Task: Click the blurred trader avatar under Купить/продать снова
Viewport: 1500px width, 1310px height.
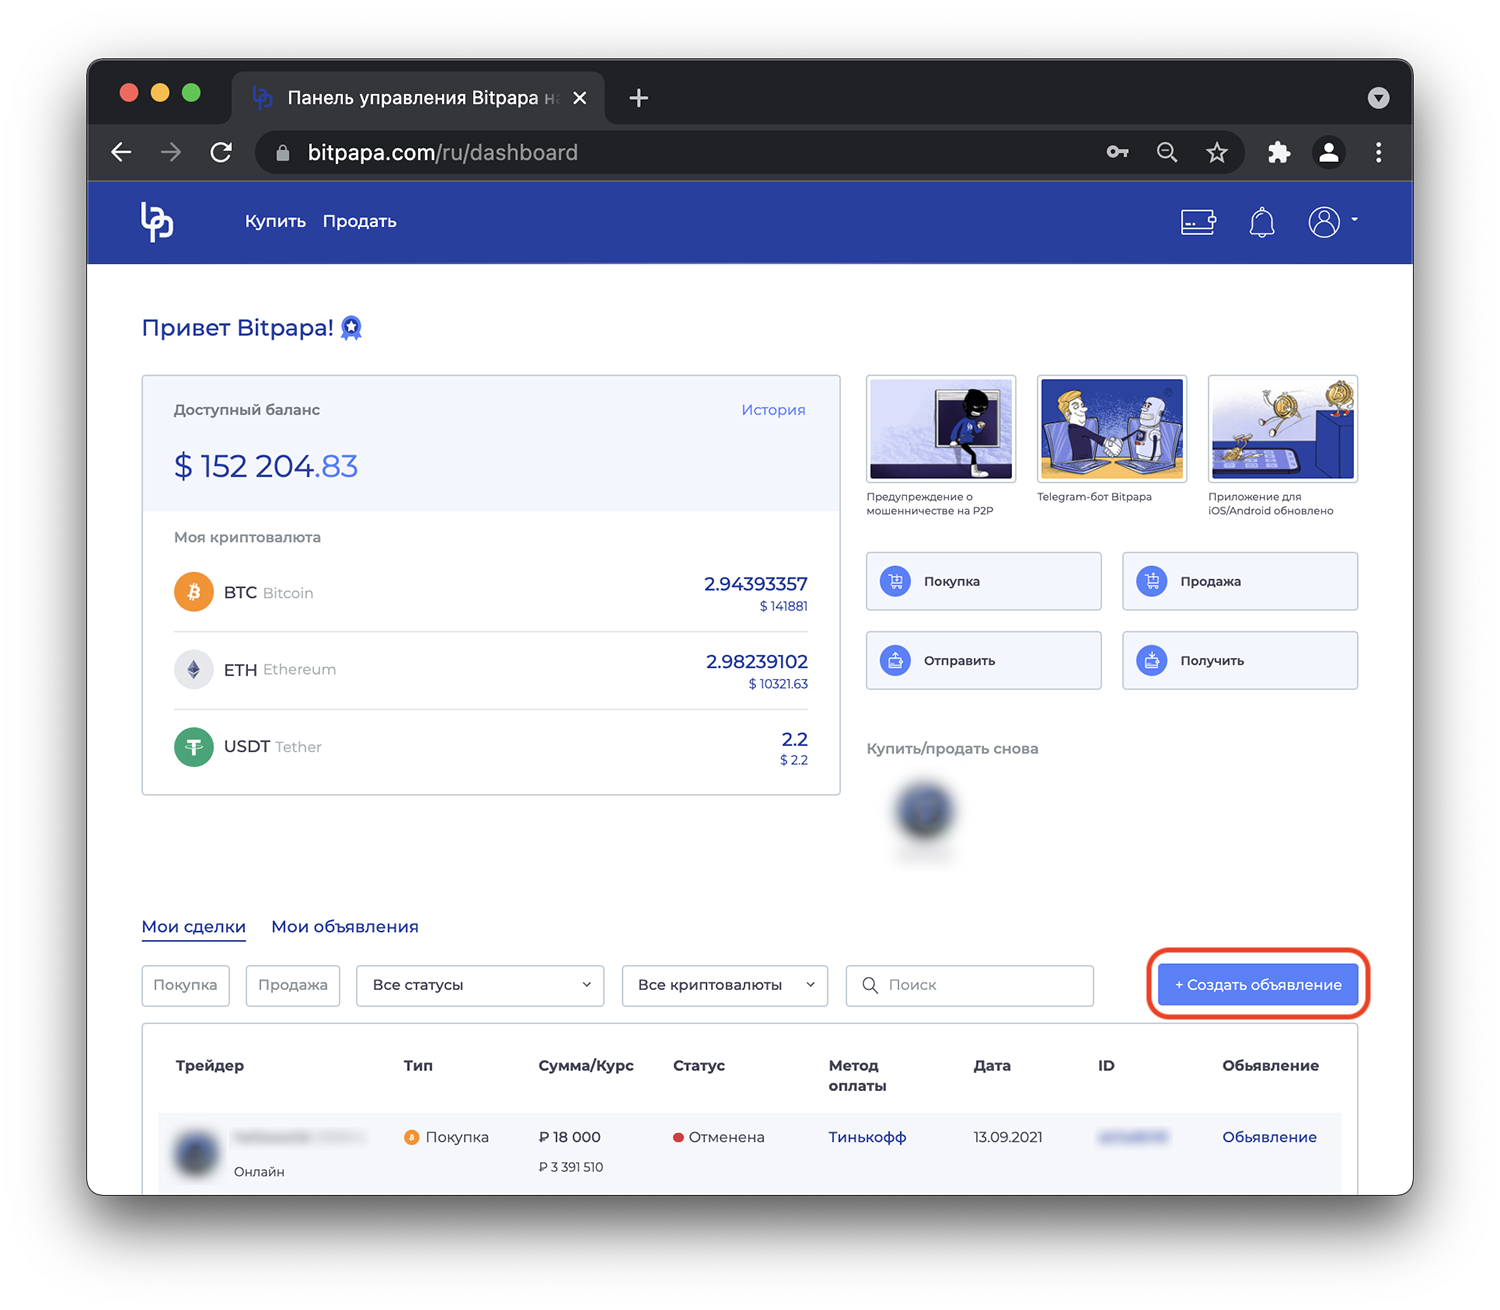Action: (x=924, y=812)
